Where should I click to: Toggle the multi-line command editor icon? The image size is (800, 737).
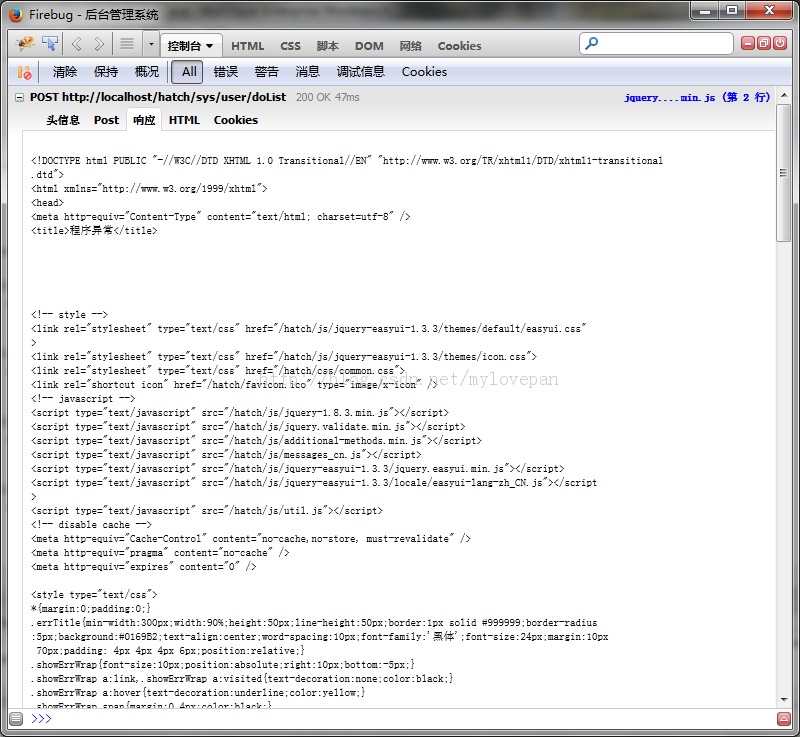point(127,44)
